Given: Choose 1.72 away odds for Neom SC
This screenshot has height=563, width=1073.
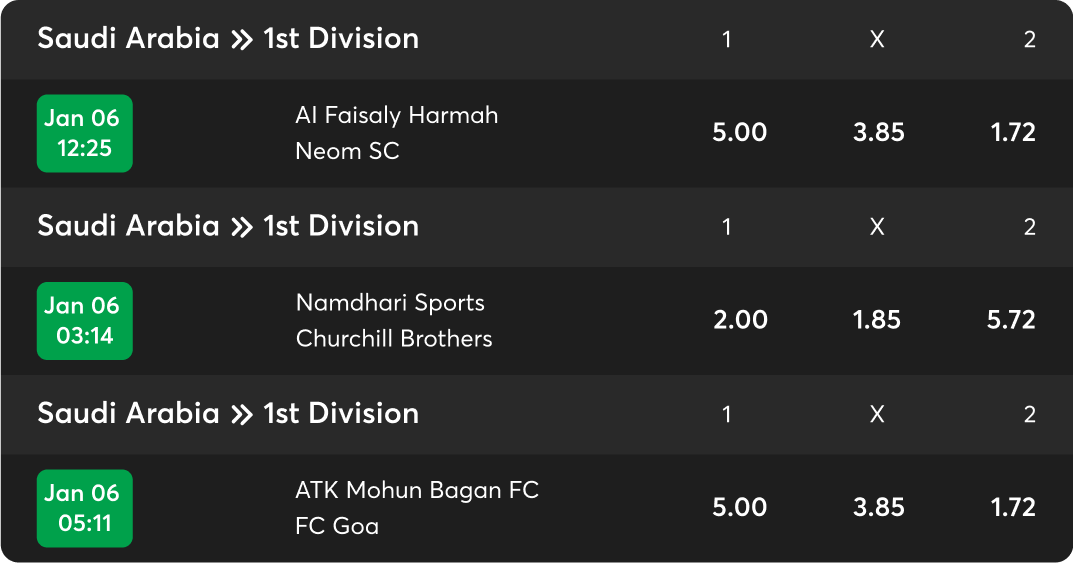Looking at the screenshot, I should coord(1013,133).
